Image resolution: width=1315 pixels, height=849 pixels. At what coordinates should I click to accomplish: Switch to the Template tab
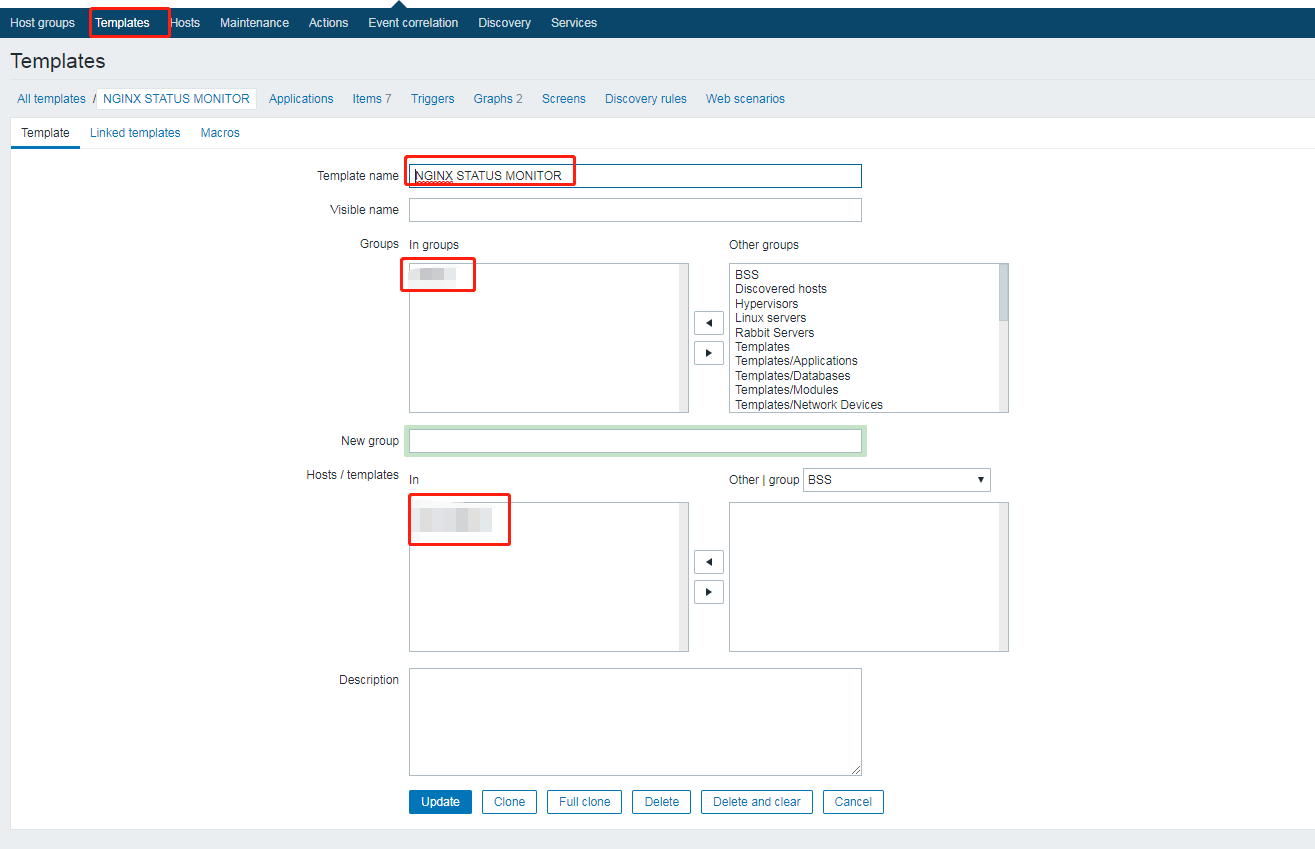(45, 133)
